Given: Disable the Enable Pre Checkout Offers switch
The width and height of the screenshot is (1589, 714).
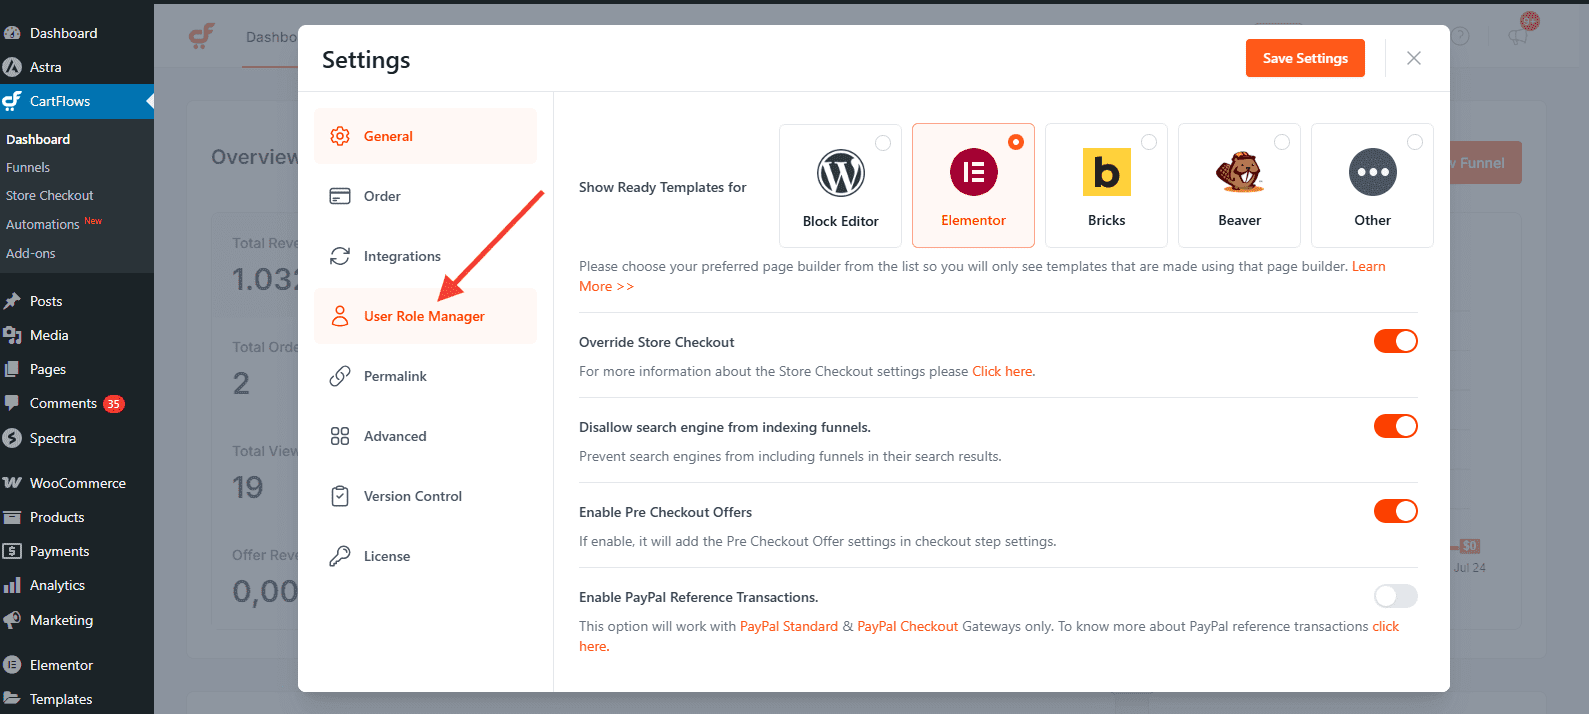Looking at the screenshot, I should point(1396,511).
